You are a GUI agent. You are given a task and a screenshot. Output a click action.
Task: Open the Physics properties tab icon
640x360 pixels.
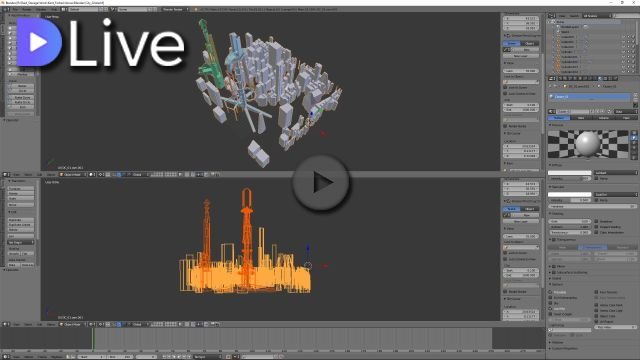[x=615, y=78]
